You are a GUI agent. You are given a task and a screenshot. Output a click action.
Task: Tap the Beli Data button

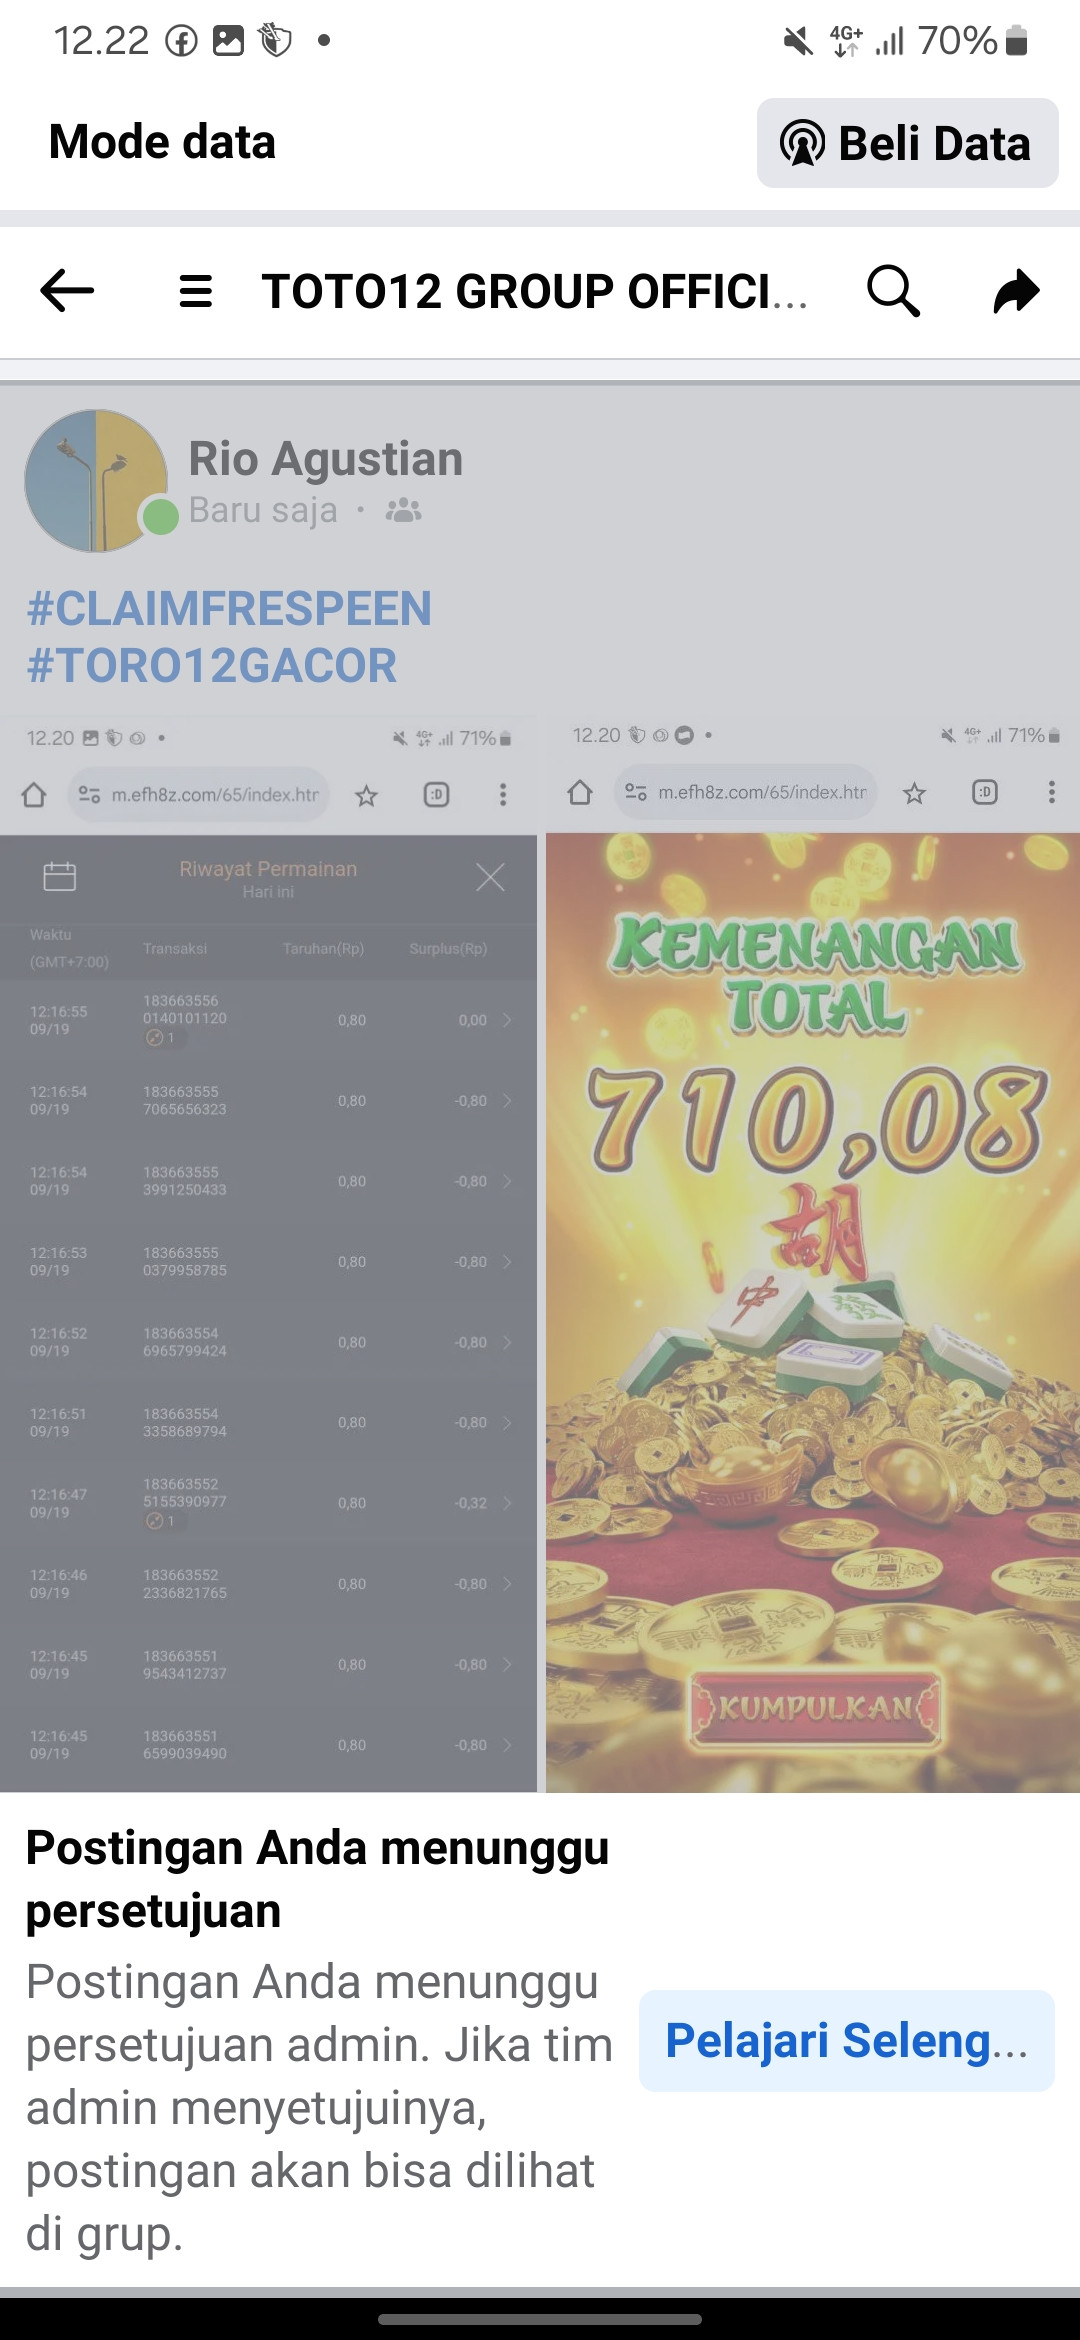907,143
